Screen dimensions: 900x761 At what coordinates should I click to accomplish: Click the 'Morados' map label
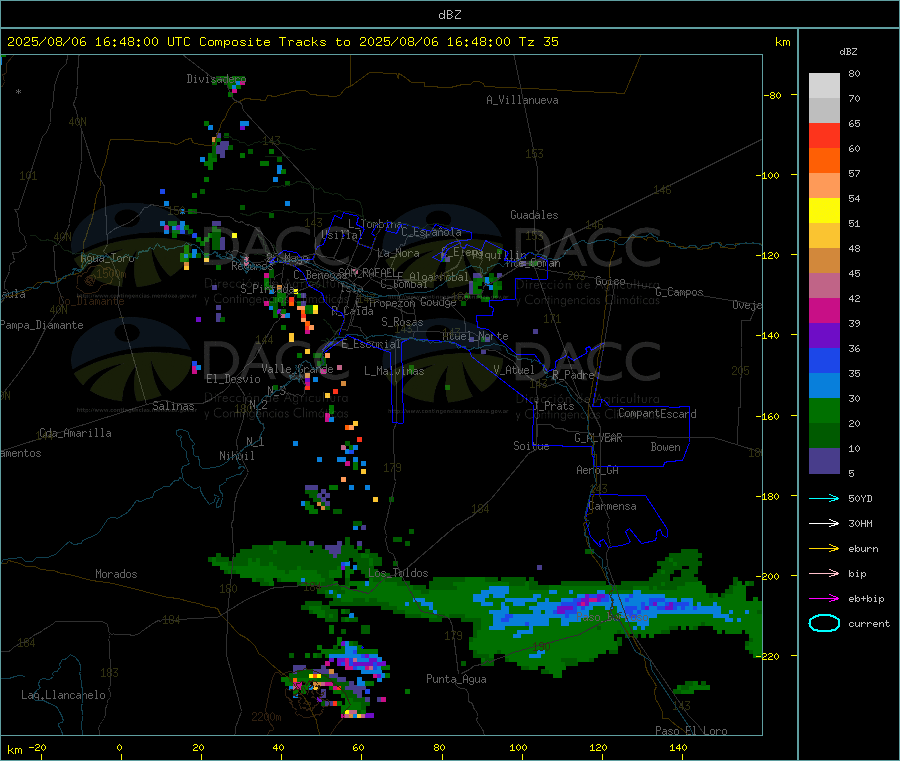pos(116,574)
